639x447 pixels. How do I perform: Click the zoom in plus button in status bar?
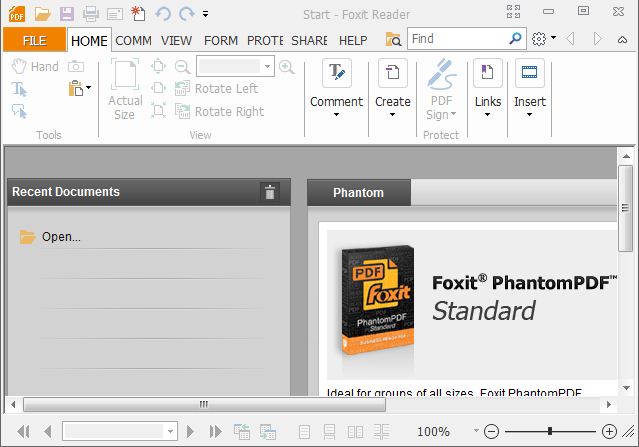pyautogui.click(x=609, y=431)
